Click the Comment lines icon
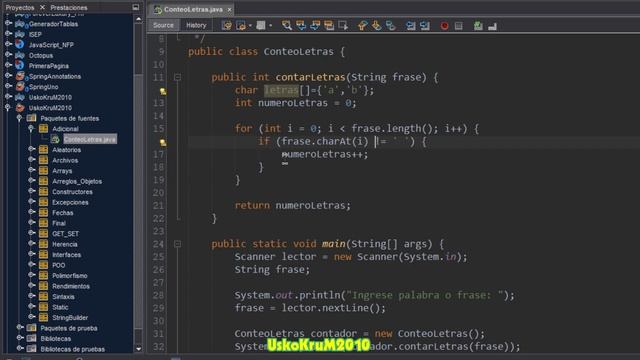 click(x=478, y=26)
